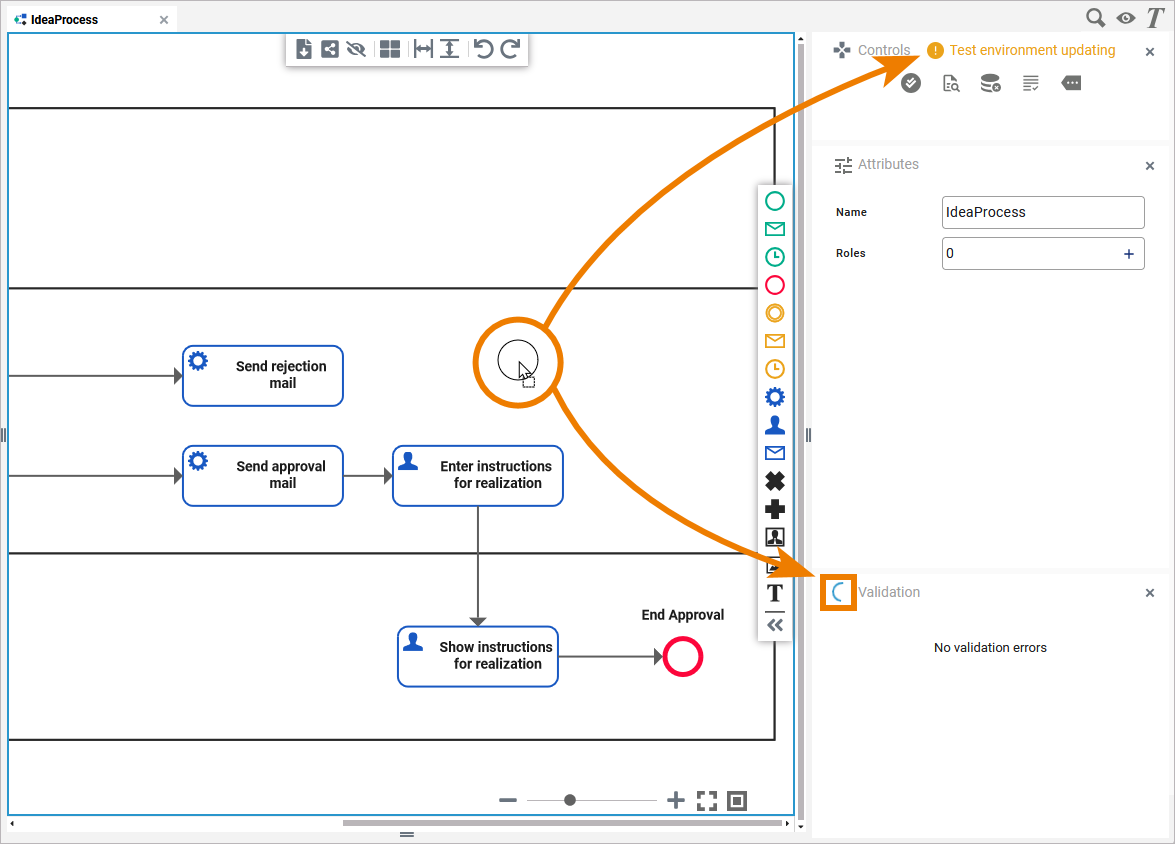Screen dimensions: 1175x844
Task: Click the share icon in diagram toolbar
Action: tap(330, 49)
